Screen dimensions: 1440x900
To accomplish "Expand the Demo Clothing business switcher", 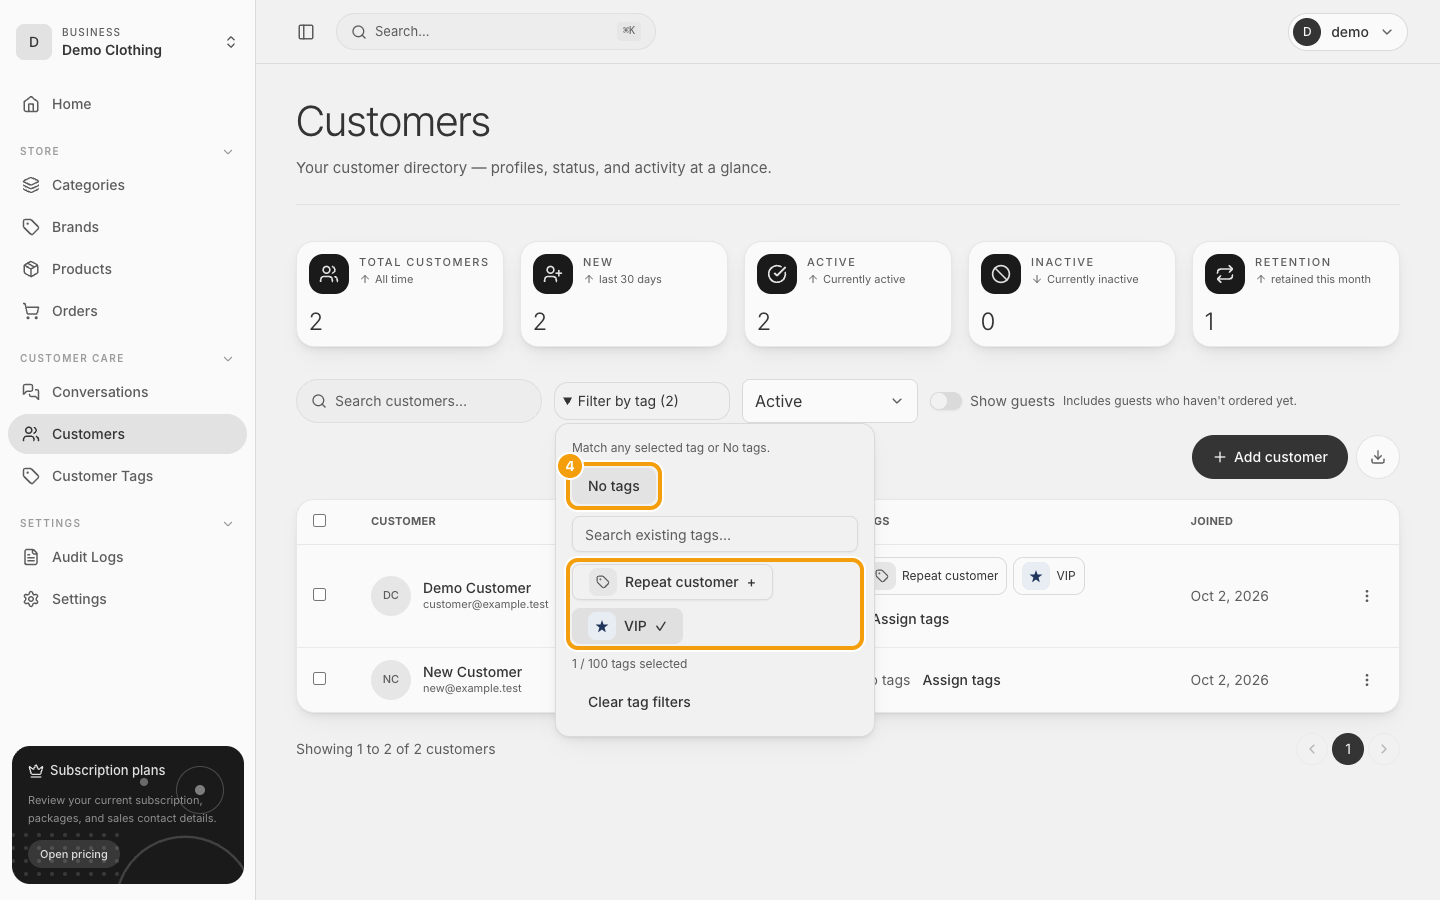I will [x=127, y=42].
